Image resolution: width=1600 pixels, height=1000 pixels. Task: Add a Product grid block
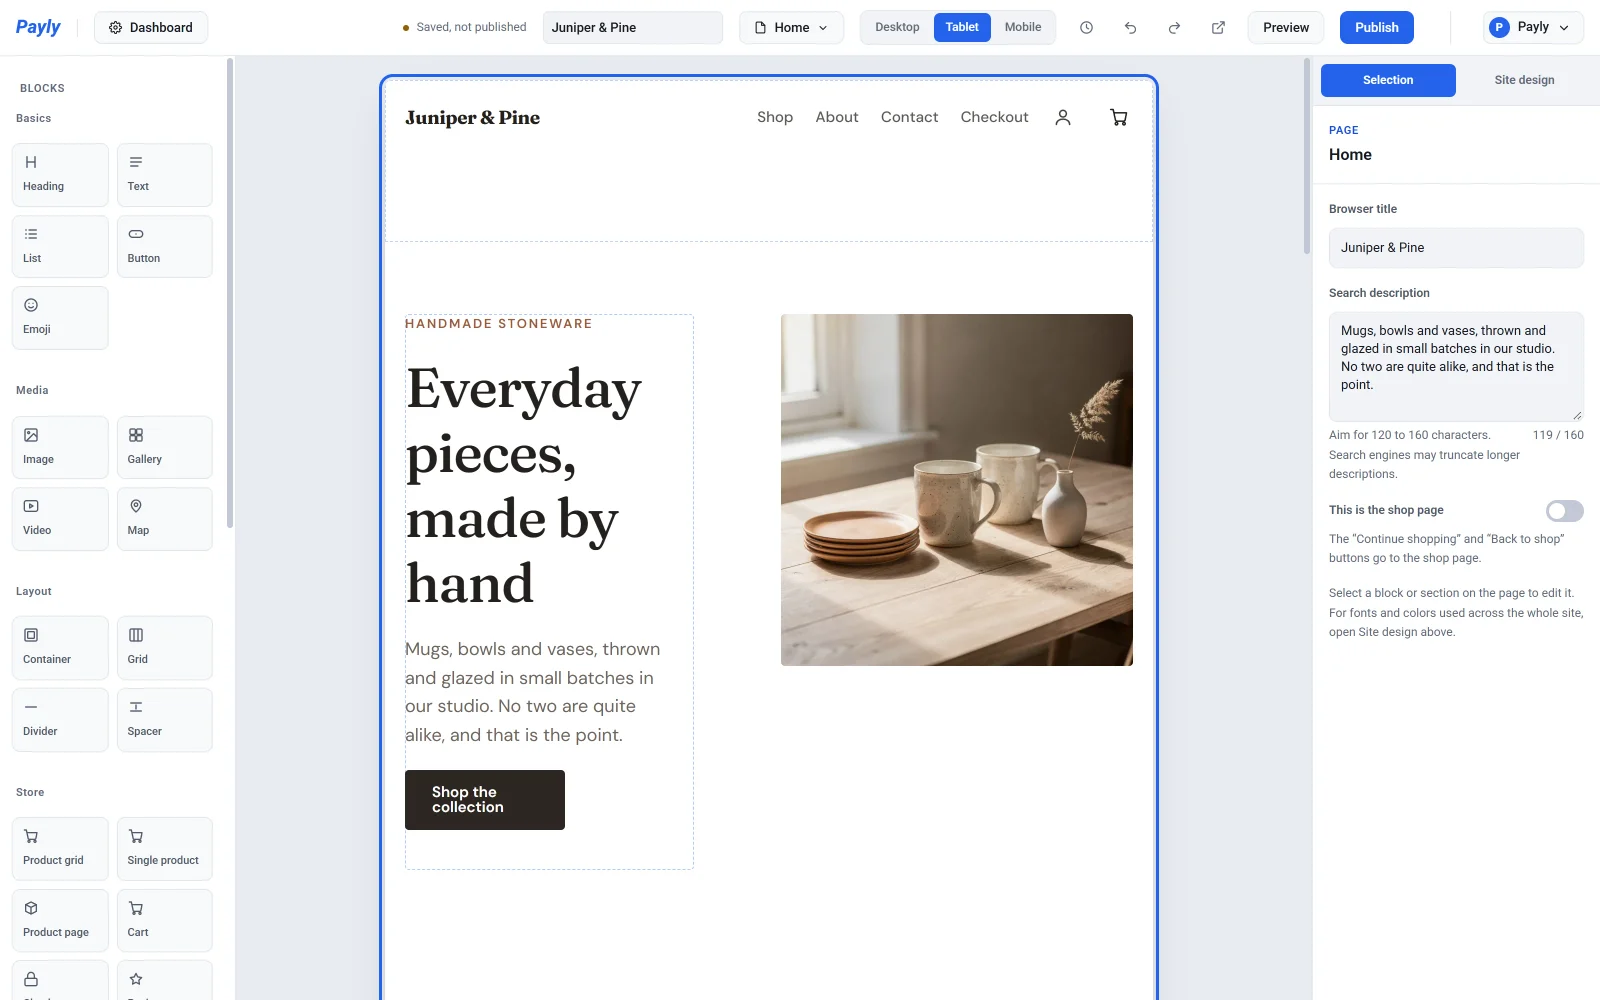point(60,849)
